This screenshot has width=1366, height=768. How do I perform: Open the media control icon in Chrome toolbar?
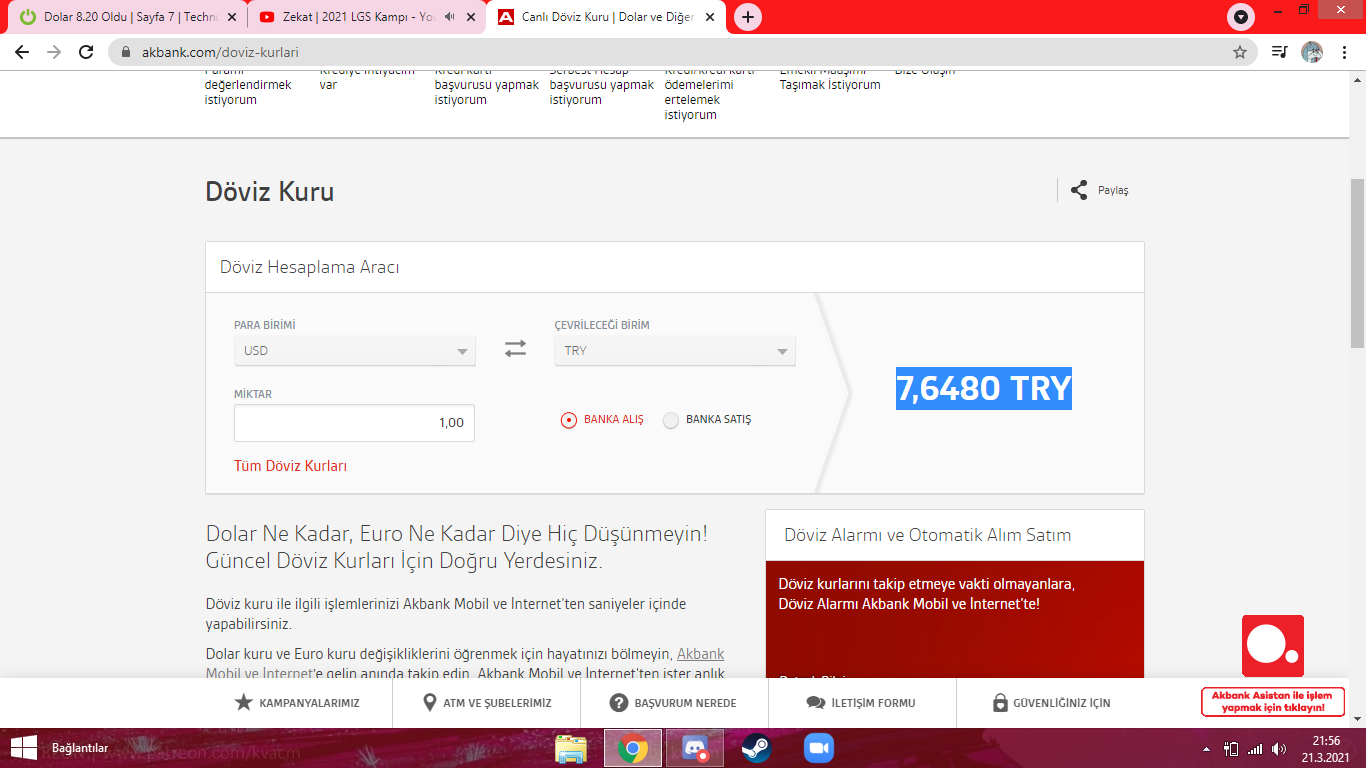1279,52
